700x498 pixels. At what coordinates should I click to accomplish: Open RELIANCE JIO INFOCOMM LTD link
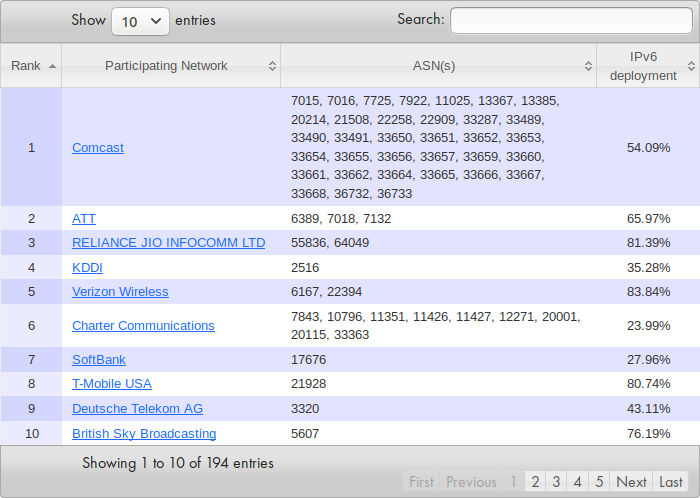click(168, 243)
